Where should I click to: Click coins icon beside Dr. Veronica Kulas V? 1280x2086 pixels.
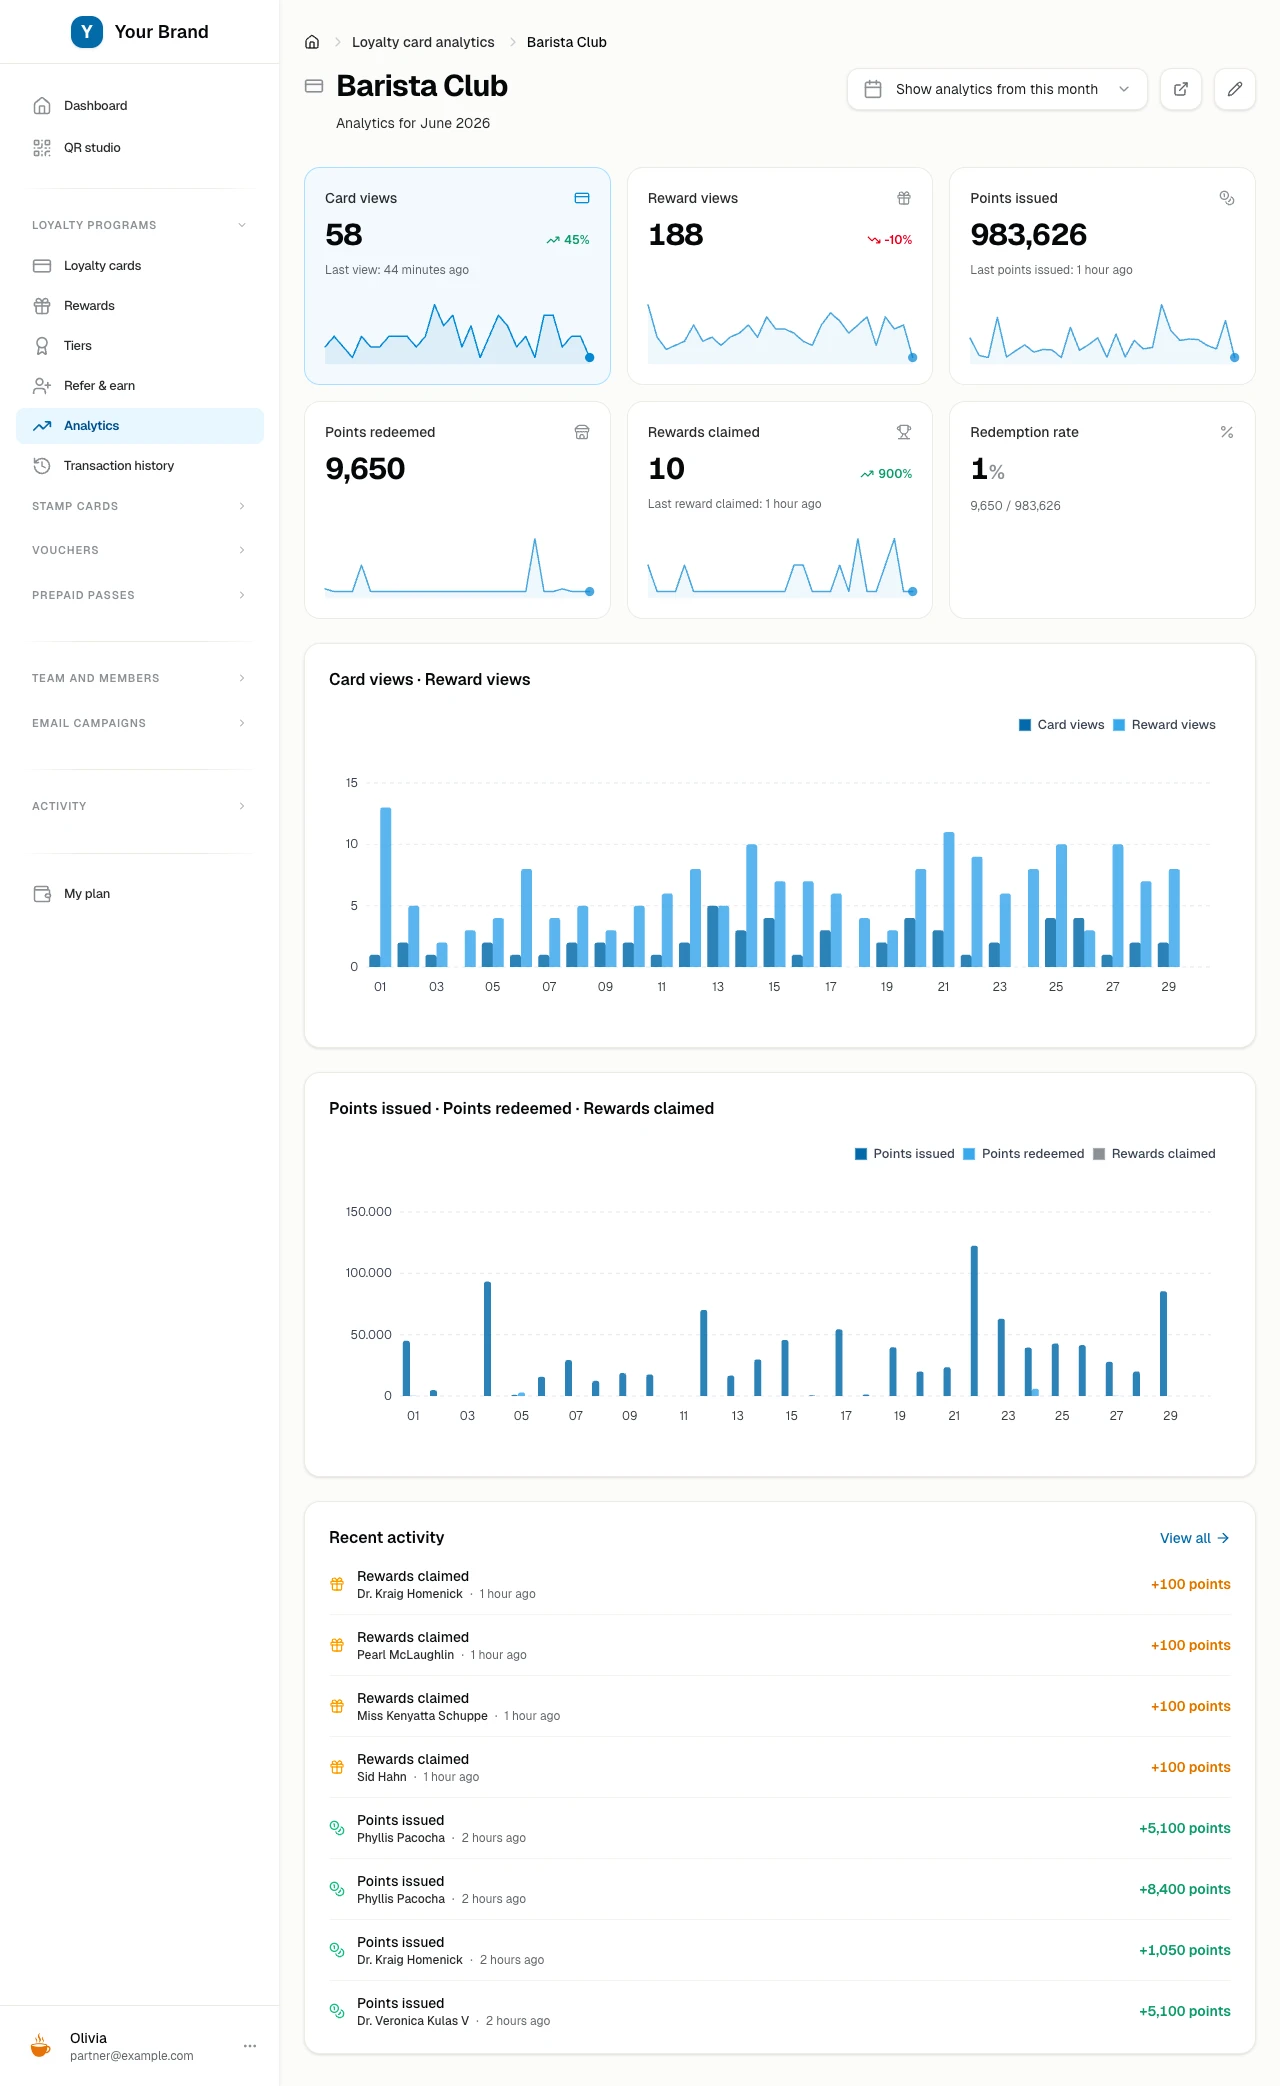pyautogui.click(x=337, y=2011)
